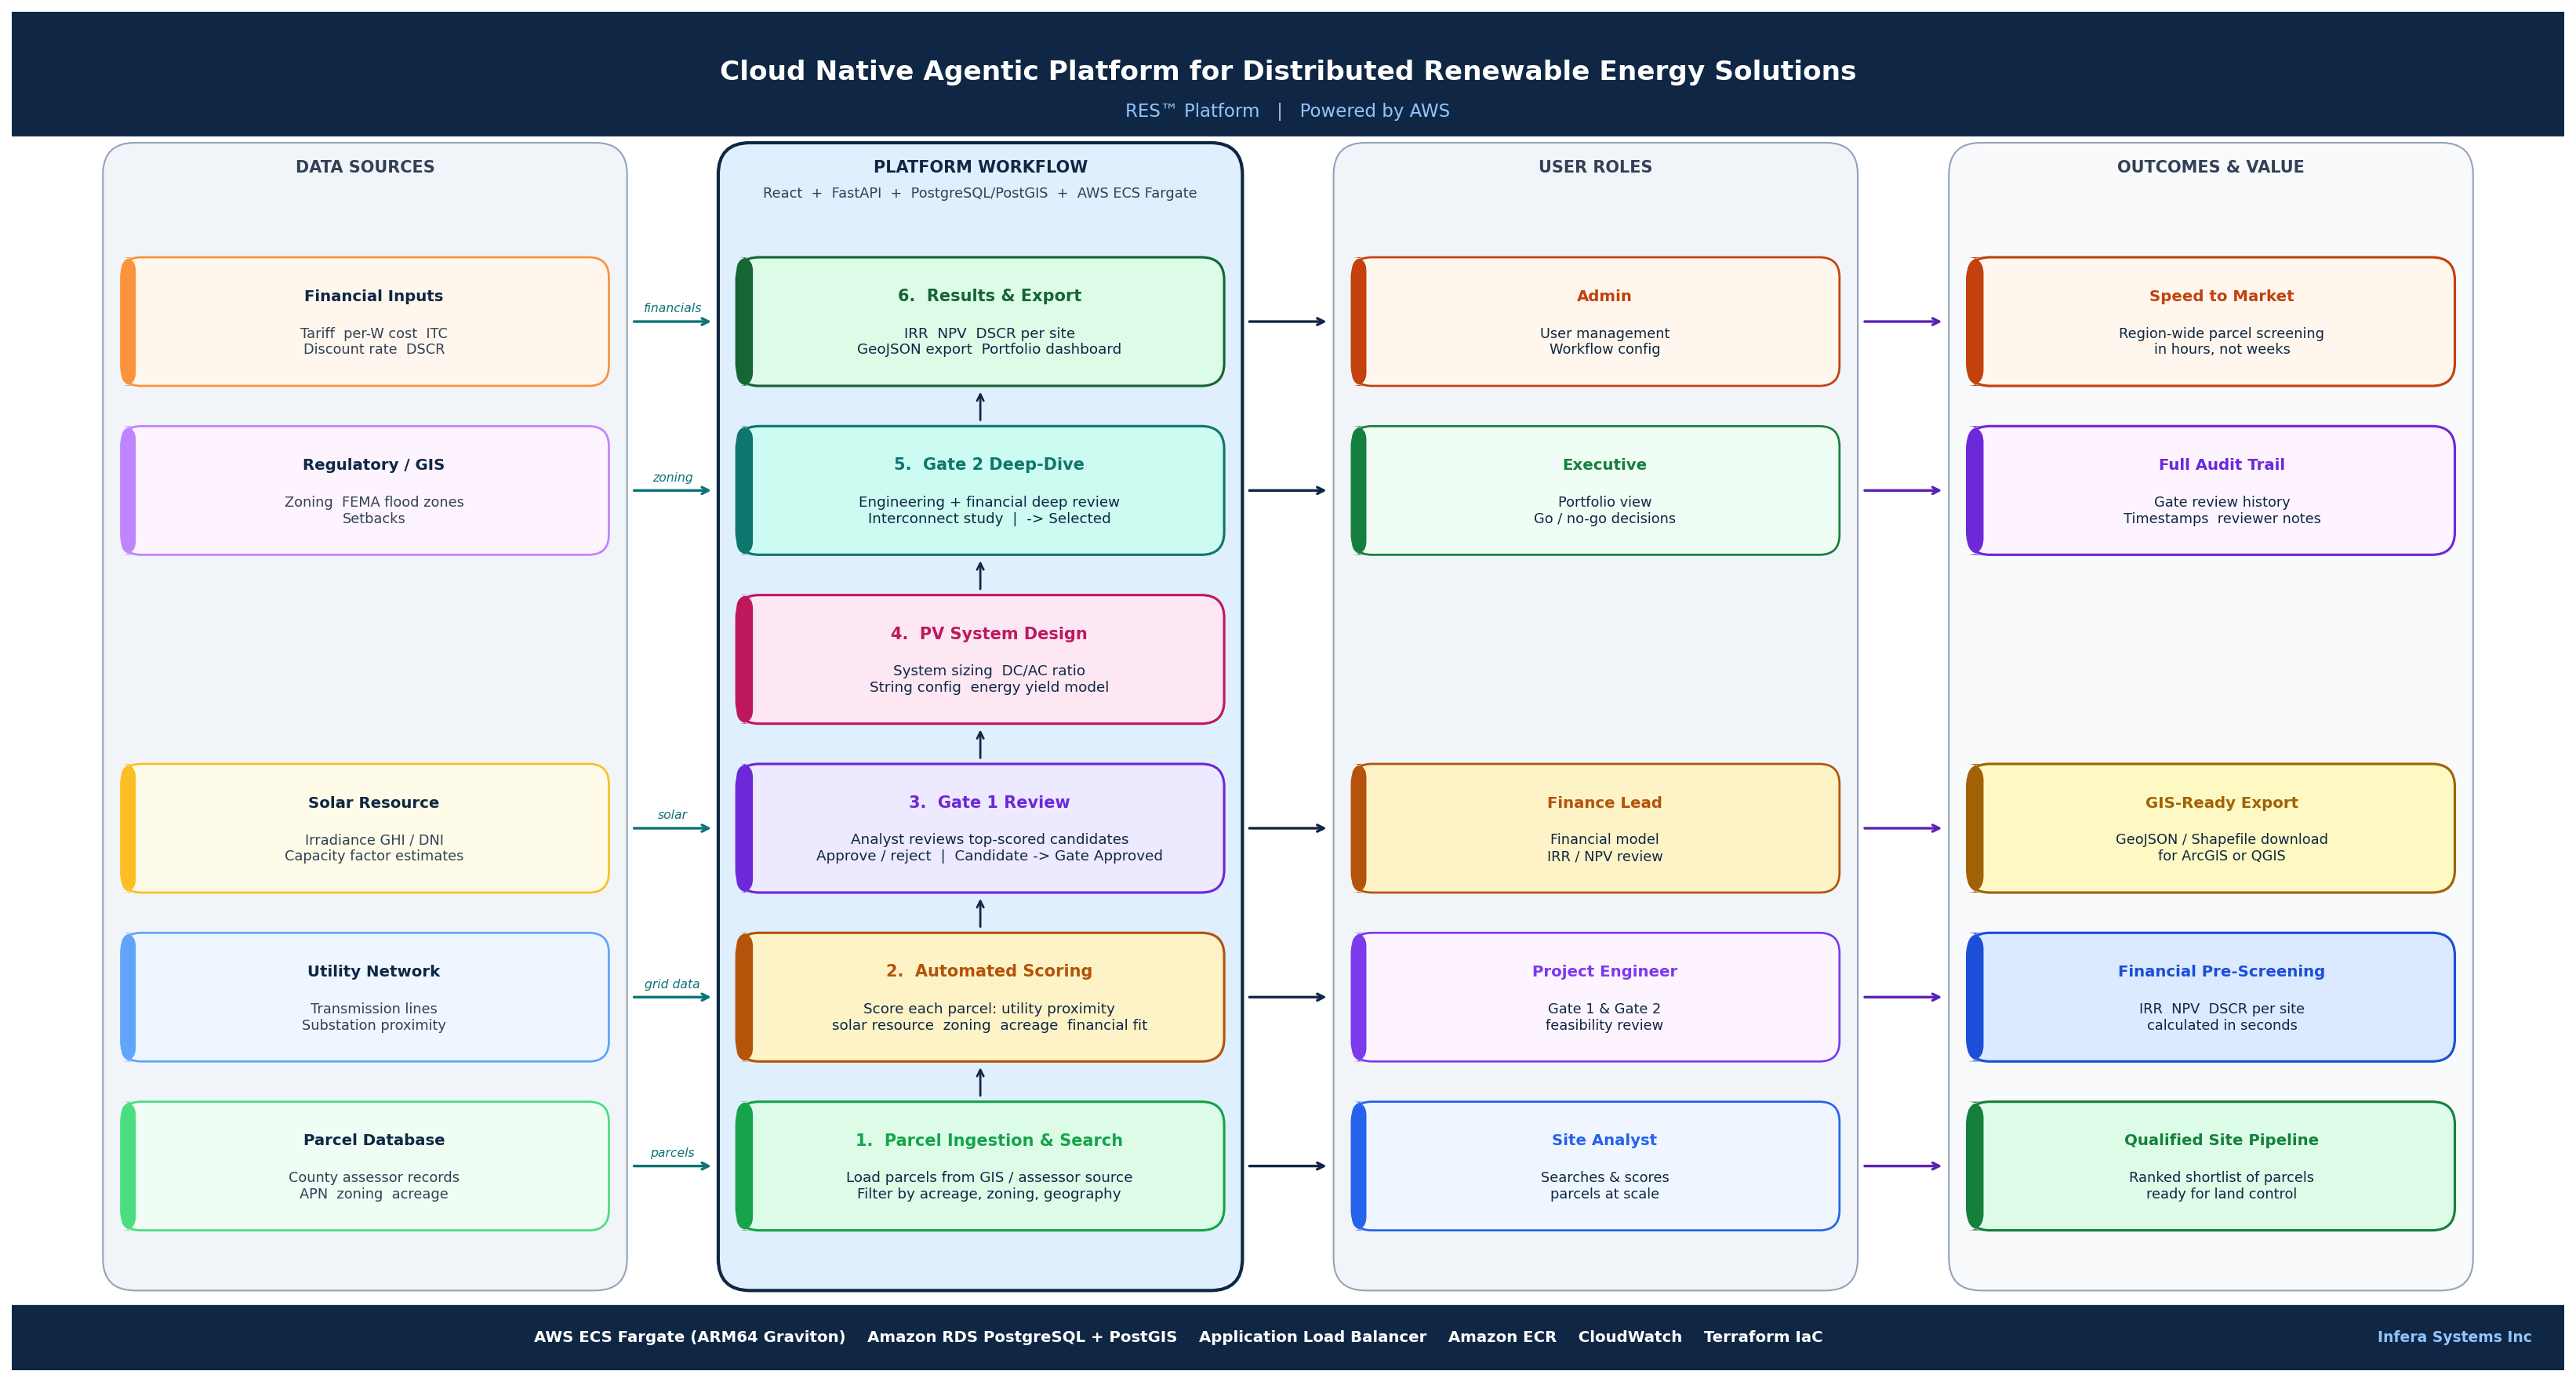This screenshot has width=2576, height=1382.
Task: Click the 'grid data' arrow label
Action: [672, 984]
